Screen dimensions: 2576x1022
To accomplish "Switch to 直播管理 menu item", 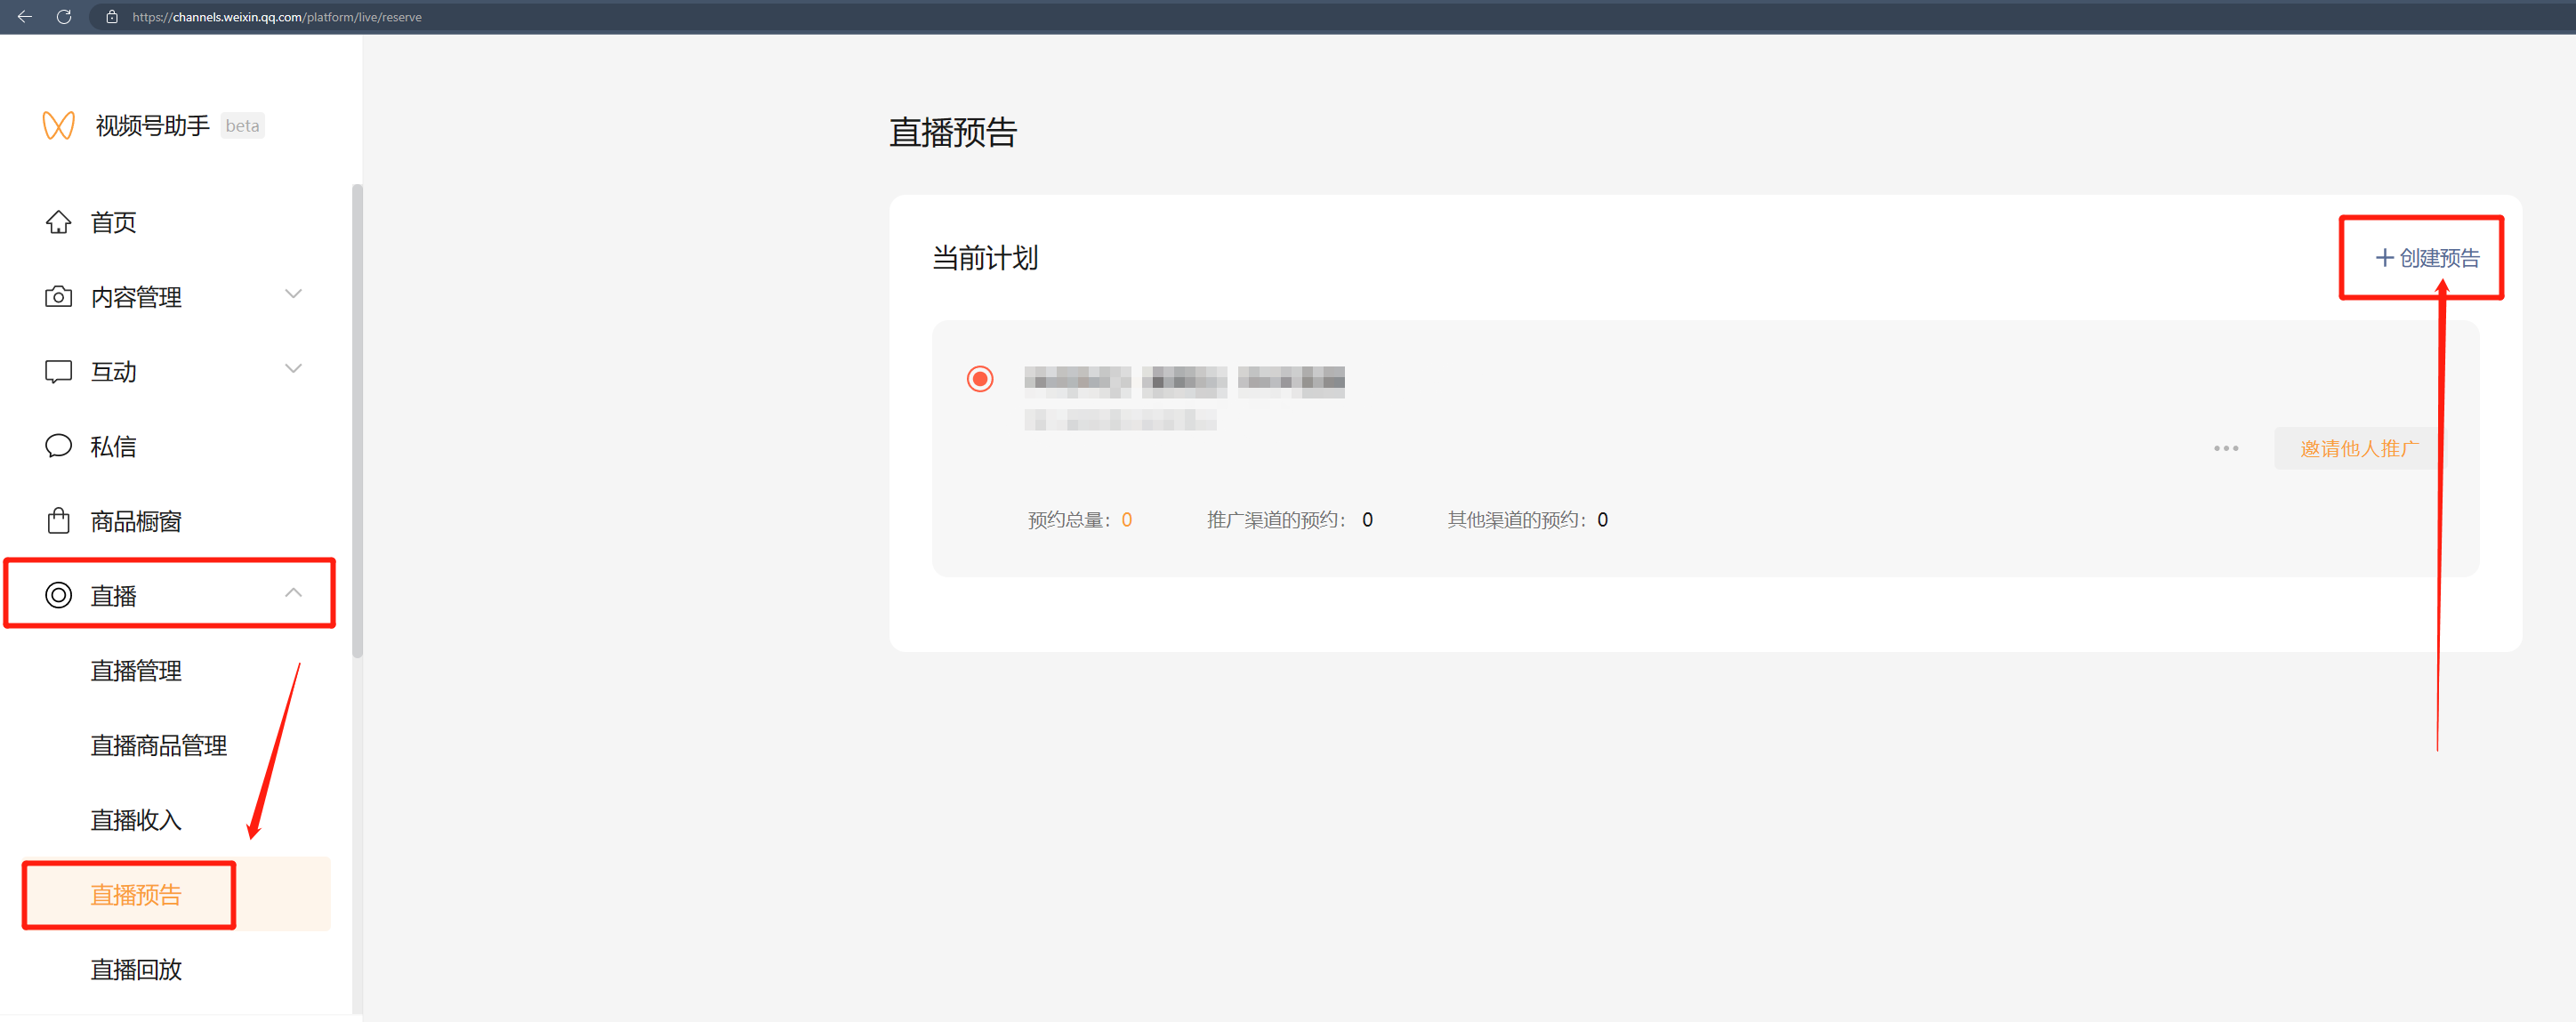I will pos(136,671).
